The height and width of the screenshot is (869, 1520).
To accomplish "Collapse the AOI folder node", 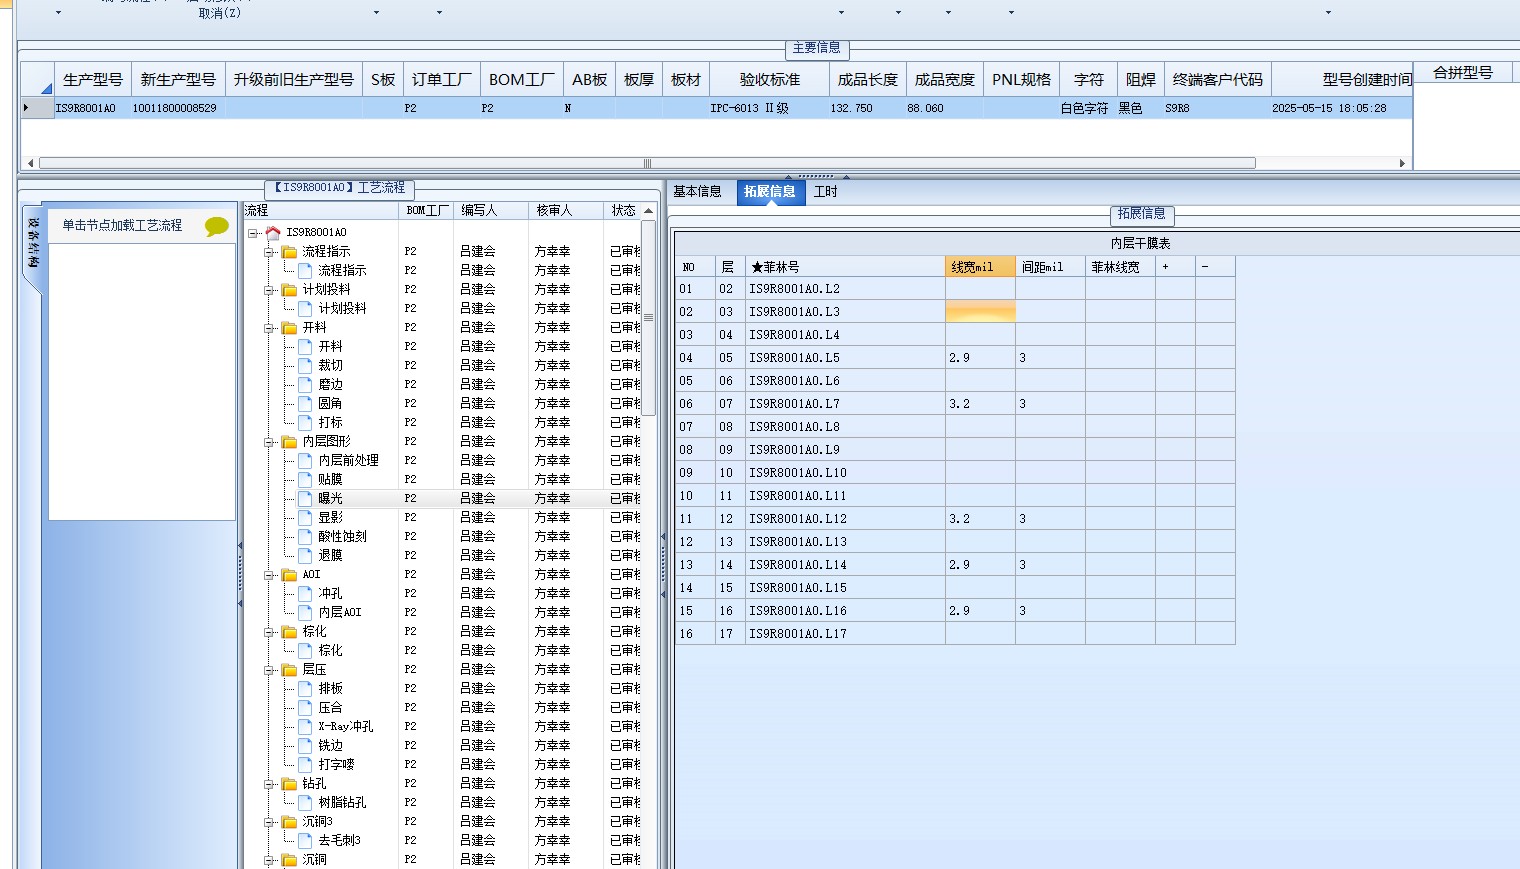I will (269, 575).
